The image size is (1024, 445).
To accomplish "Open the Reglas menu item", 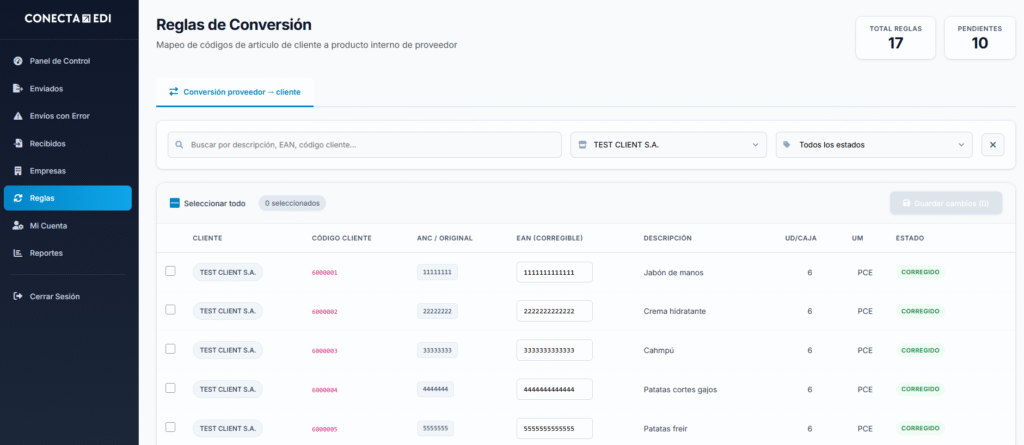I will [68, 198].
